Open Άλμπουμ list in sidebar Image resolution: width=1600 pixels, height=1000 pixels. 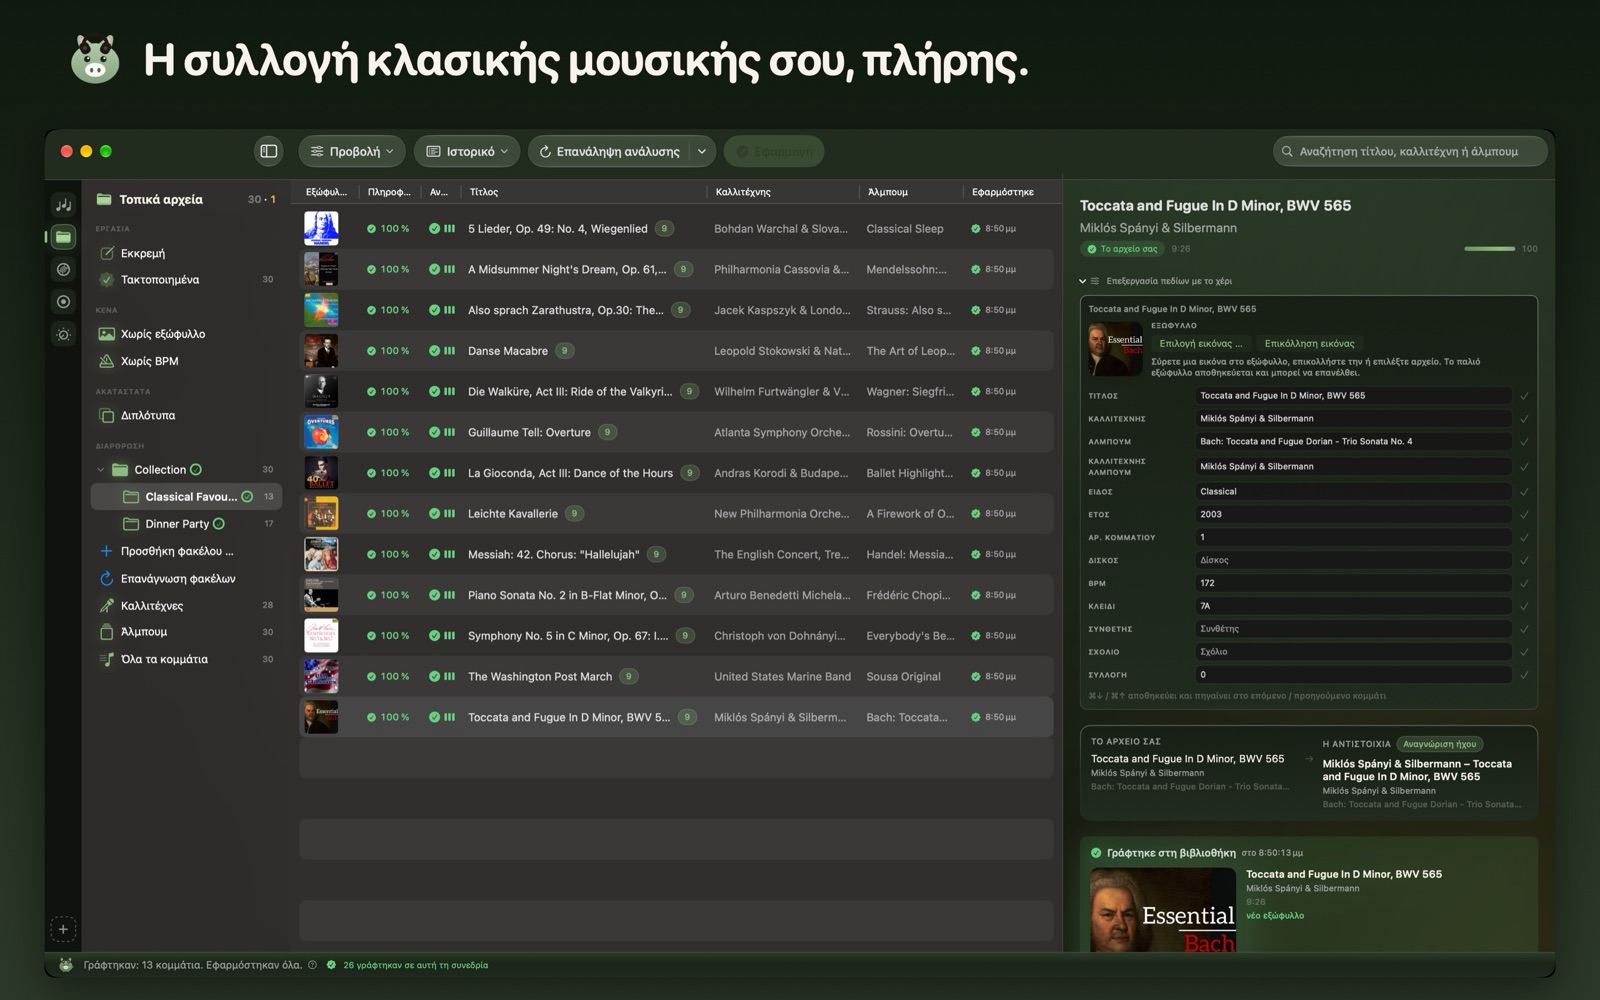(186, 632)
